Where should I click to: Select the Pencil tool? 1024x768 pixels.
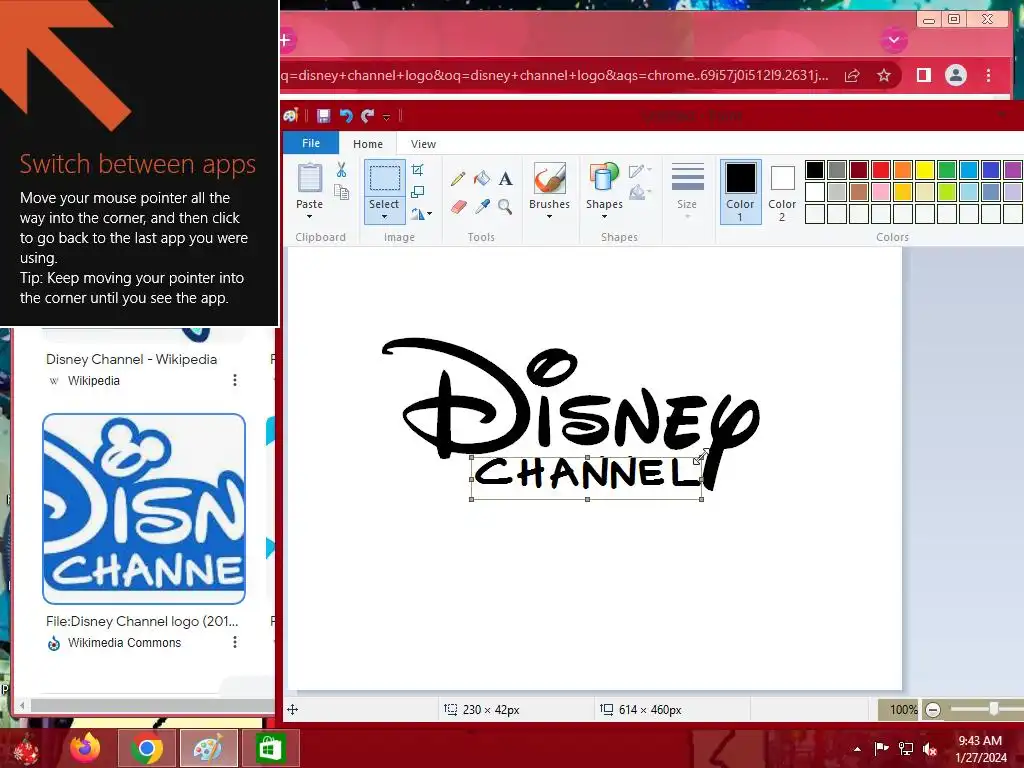click(458, 178)
